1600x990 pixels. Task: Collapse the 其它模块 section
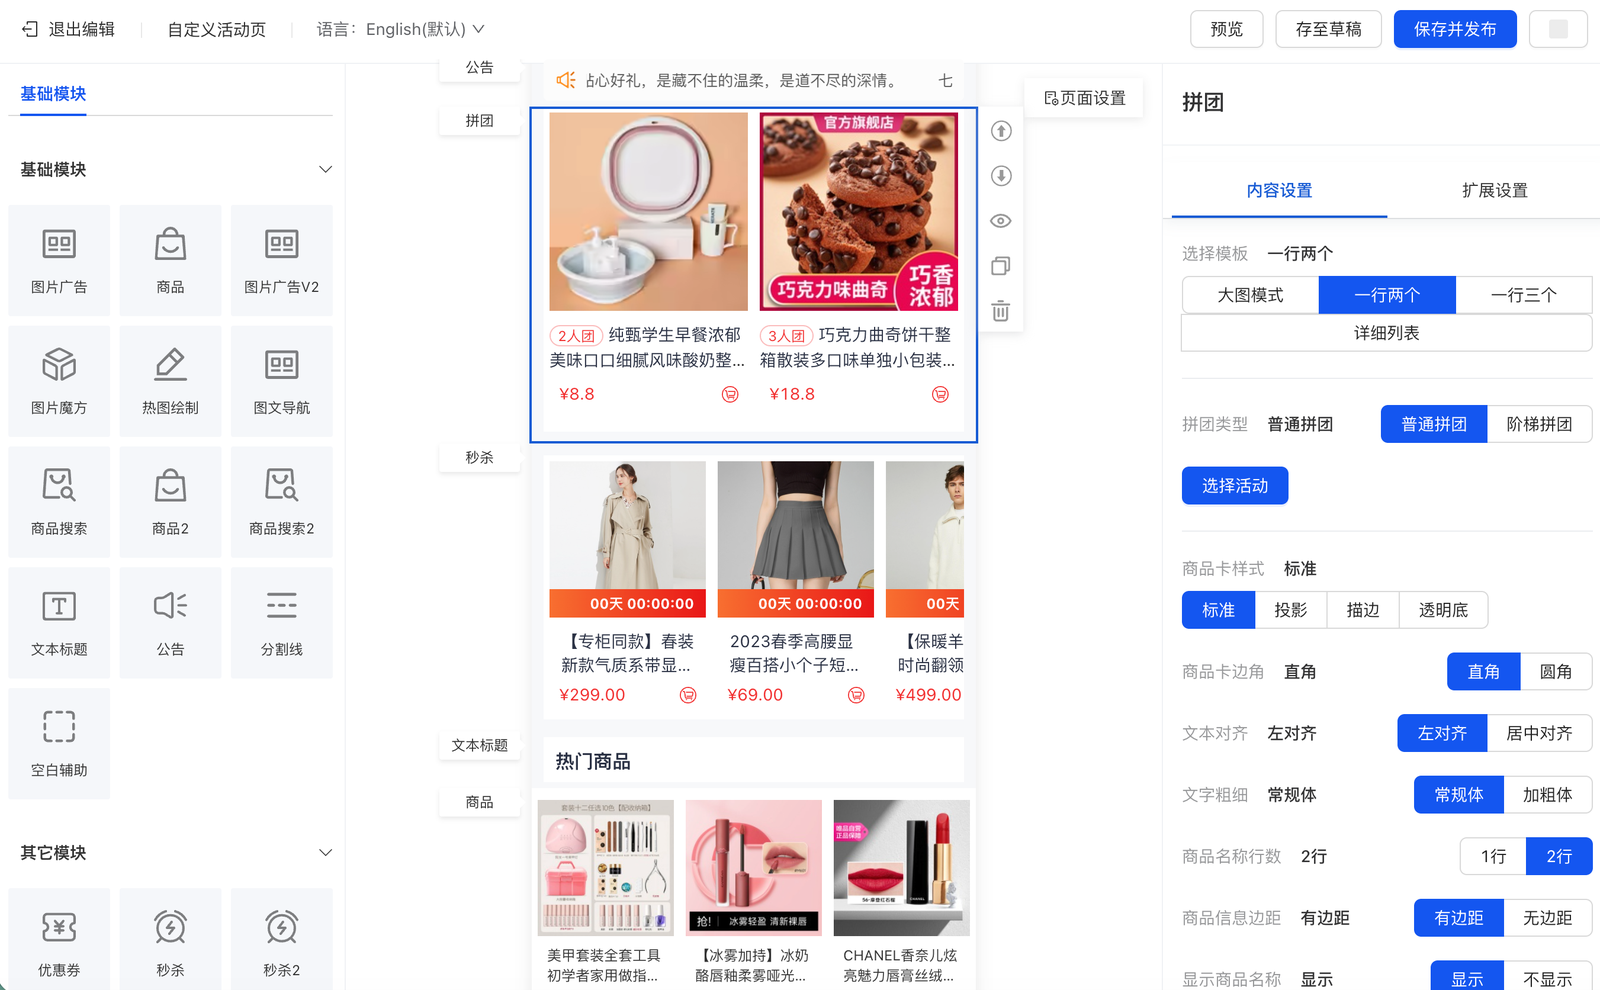(325, 853)
